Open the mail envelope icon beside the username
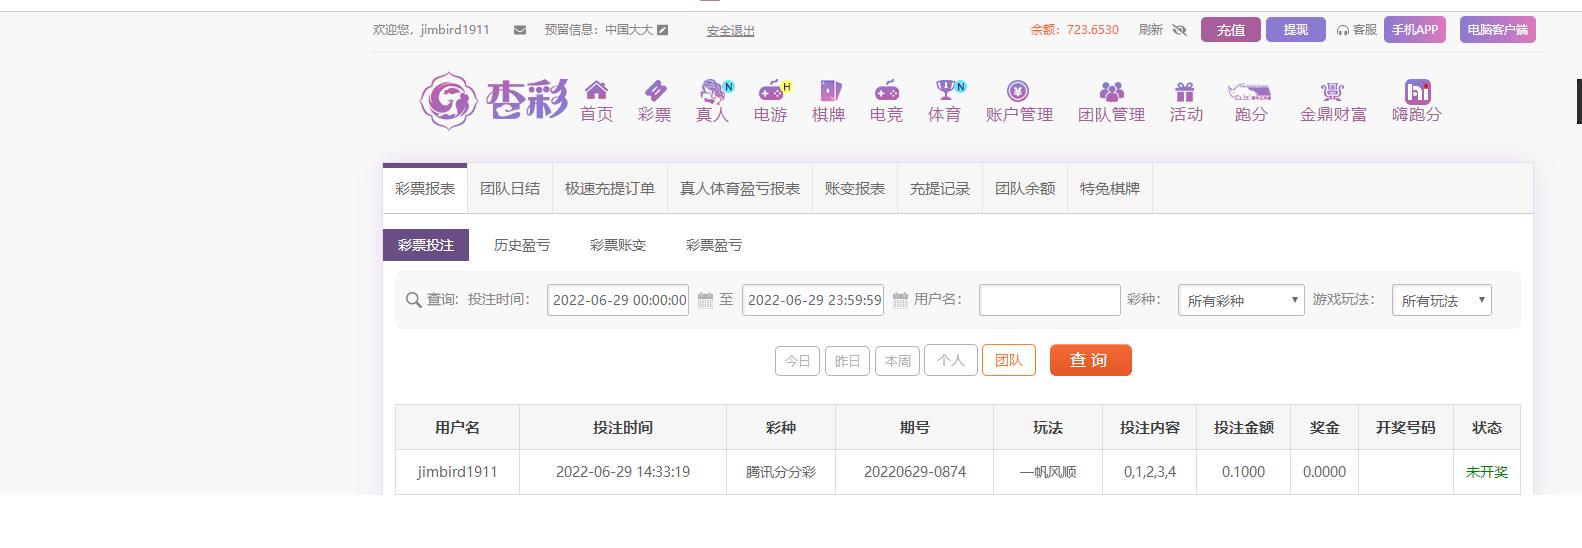The width and height of the screenshot is (1582, 548). [x=519, y=30]
